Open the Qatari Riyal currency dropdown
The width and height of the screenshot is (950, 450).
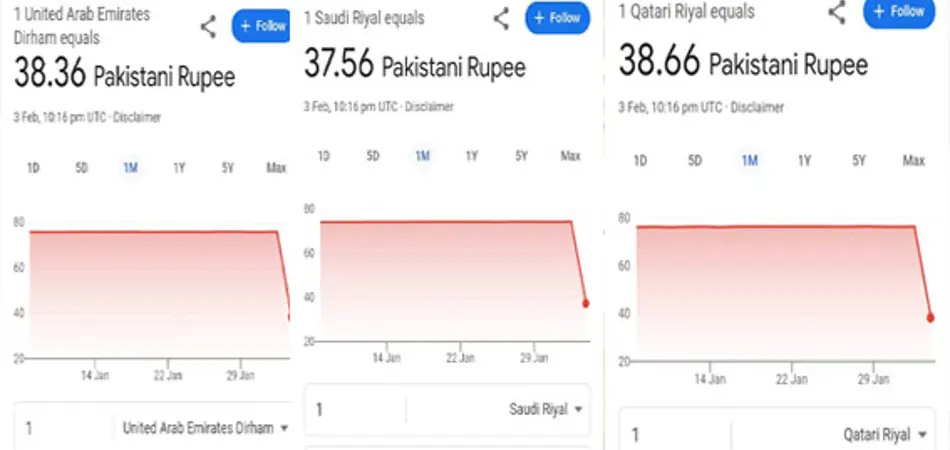tap(881, 435)
